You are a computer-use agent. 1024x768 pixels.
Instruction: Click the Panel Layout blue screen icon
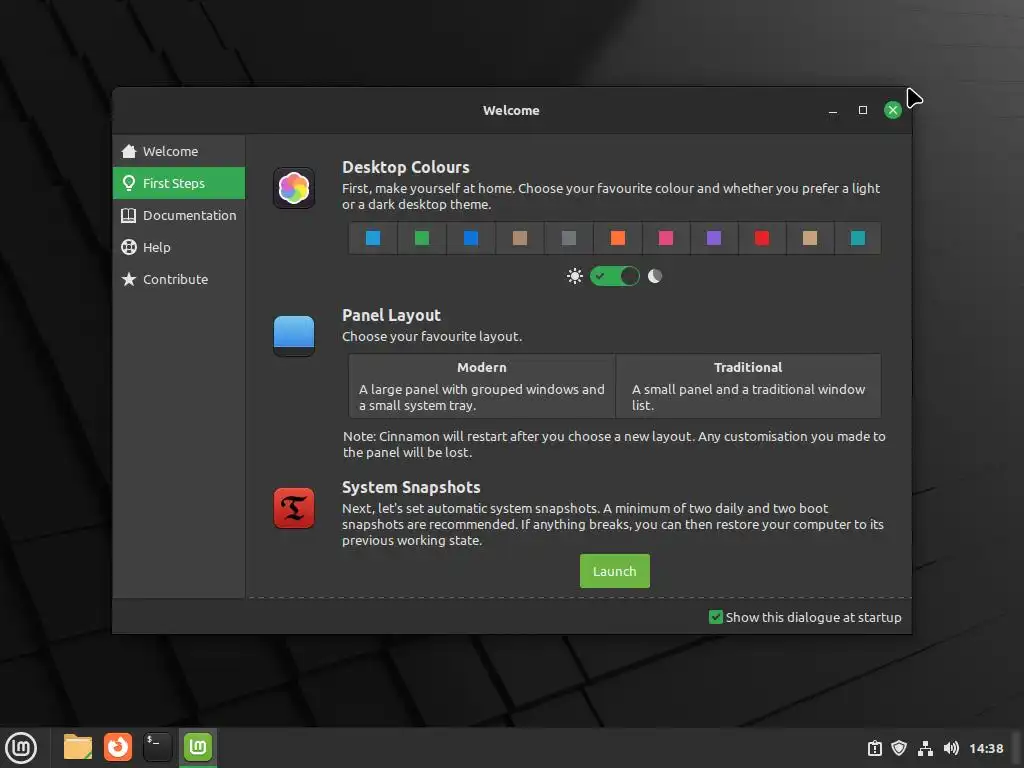tap(294, 335)
